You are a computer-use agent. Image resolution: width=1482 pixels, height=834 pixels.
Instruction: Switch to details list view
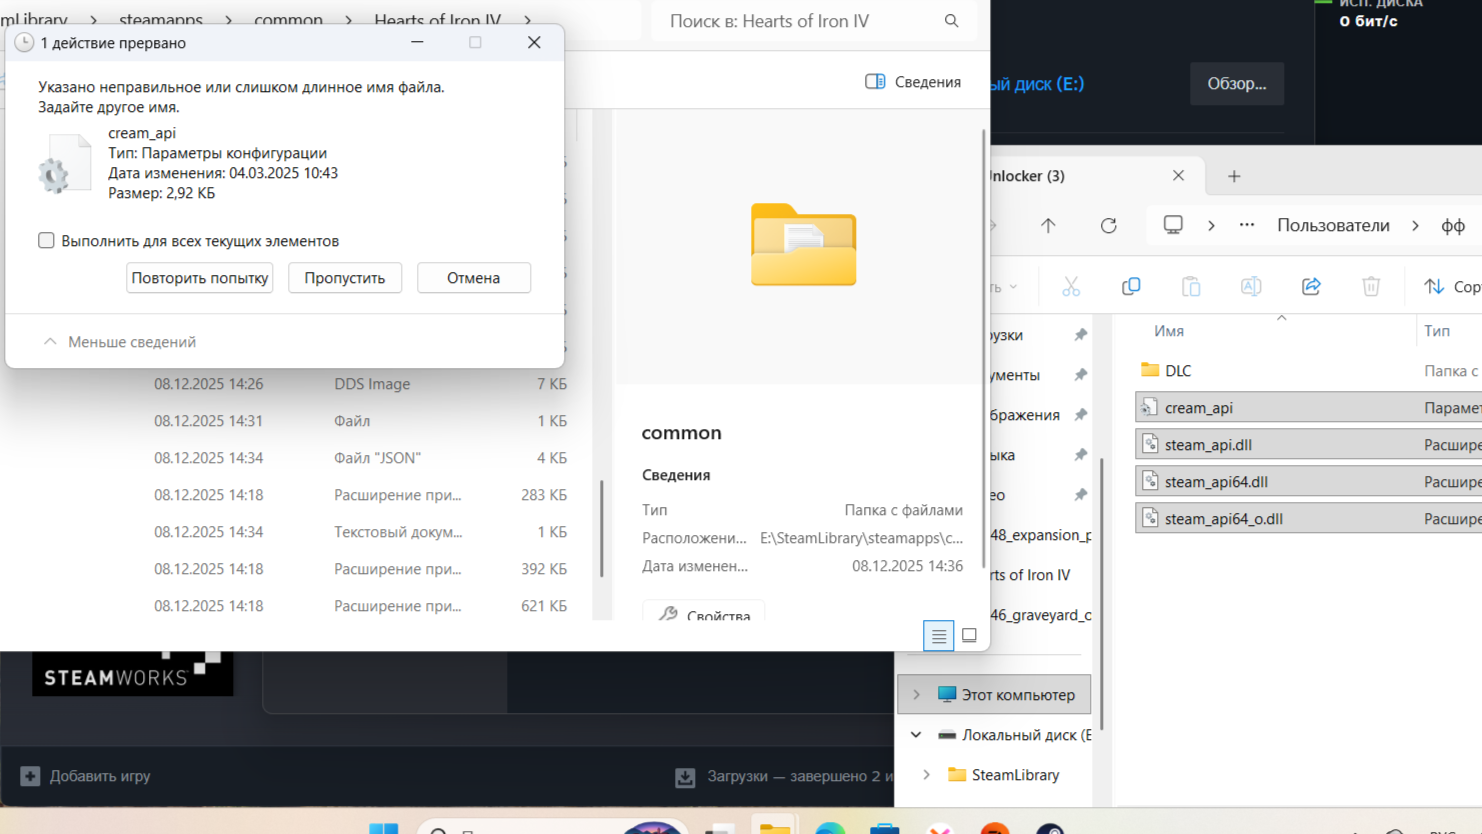click(x=938, y=635)
